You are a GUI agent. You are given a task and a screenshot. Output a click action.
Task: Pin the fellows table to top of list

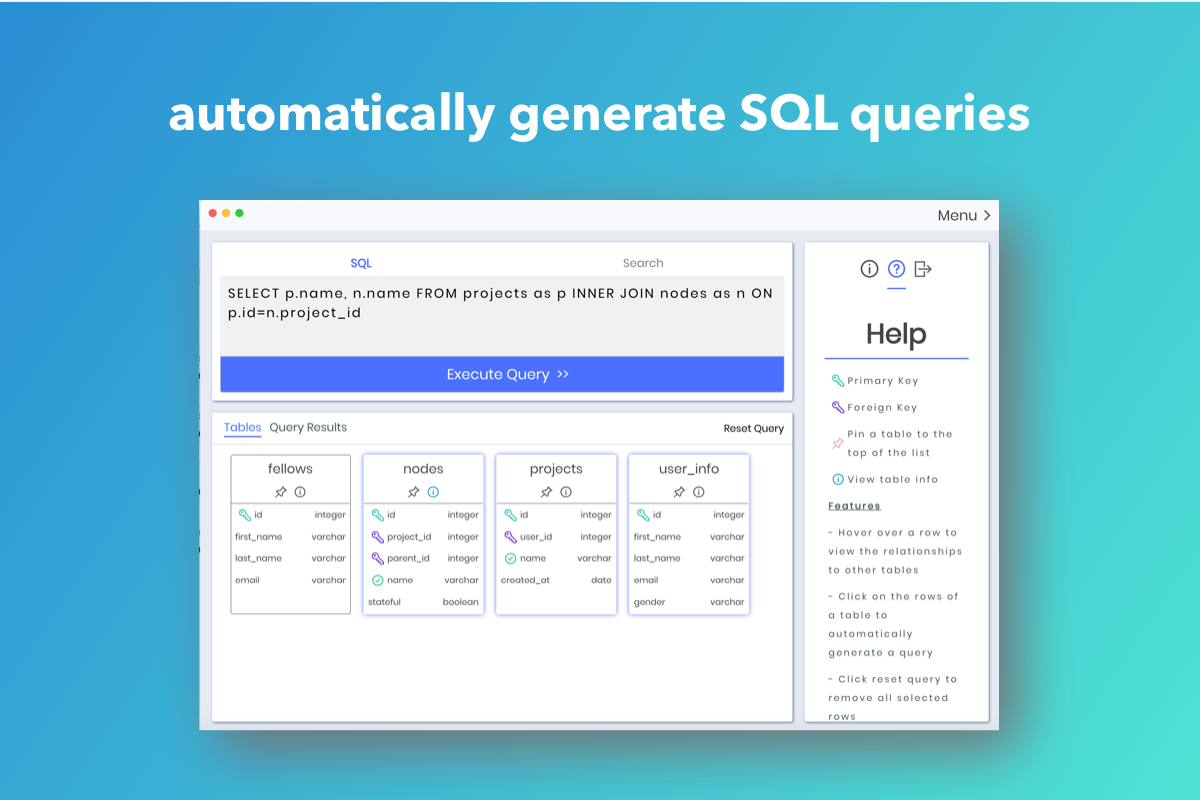pyautogui.click(x=279, y=492)
